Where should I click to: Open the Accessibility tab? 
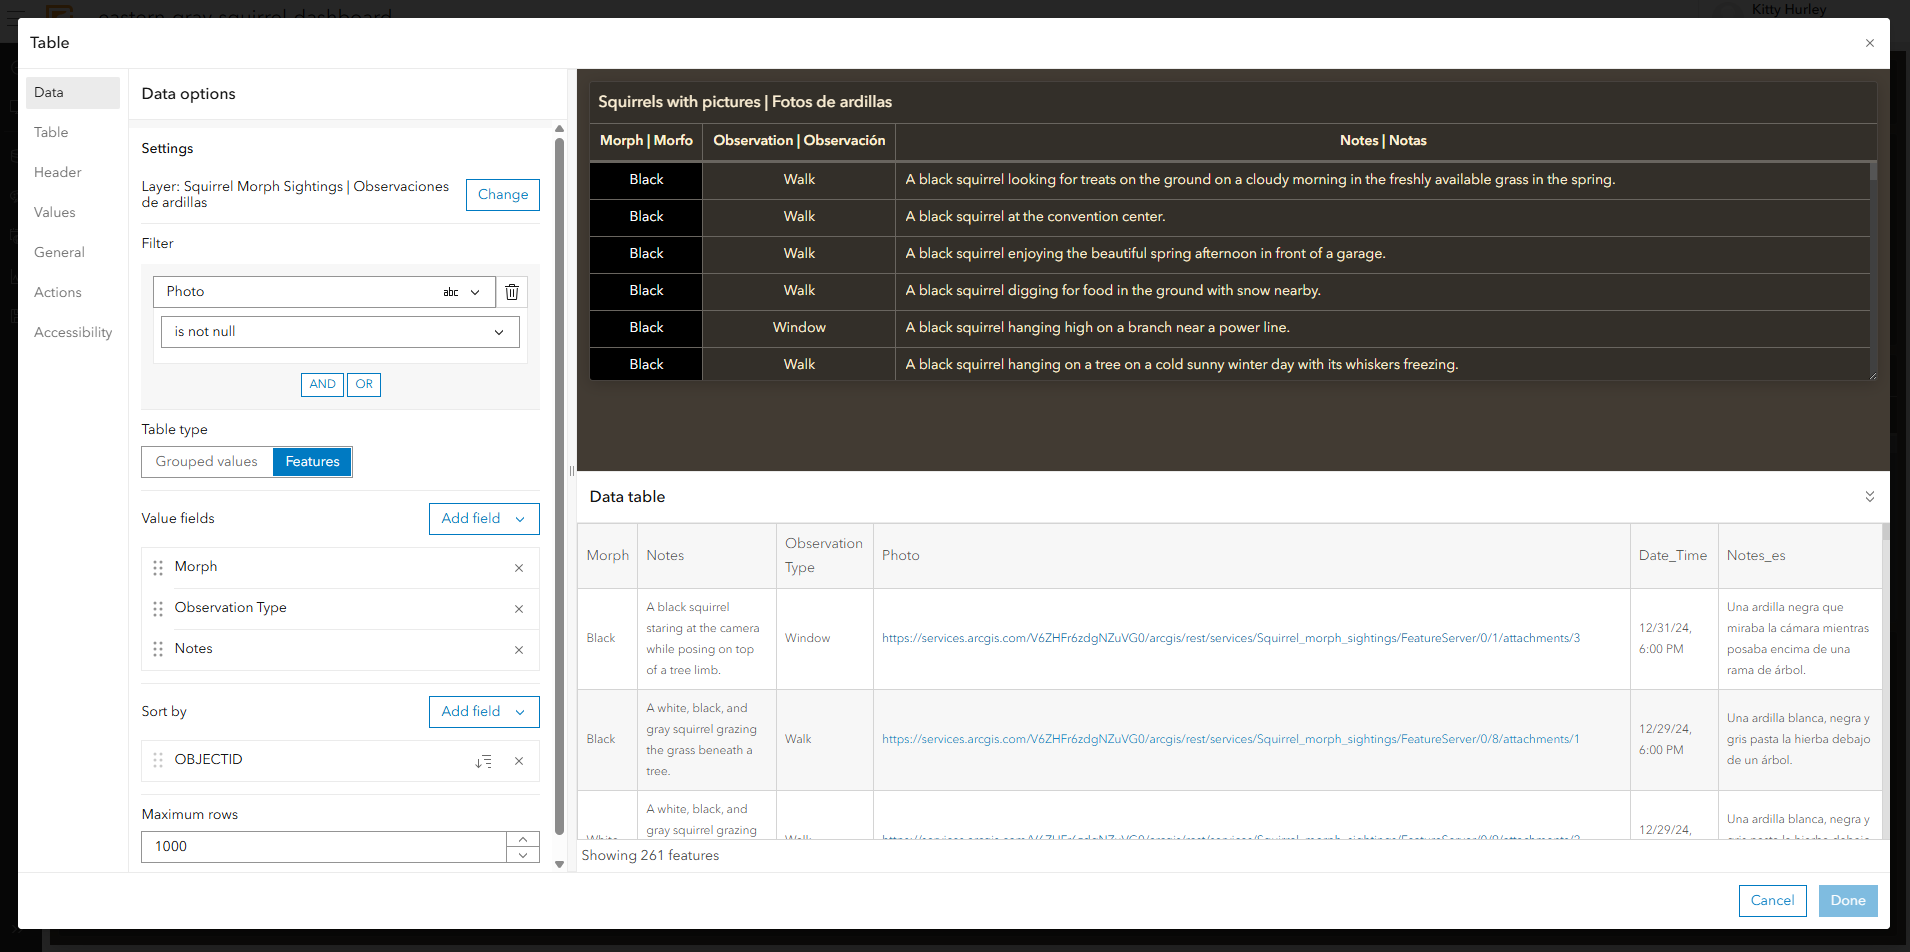[73, 333]
